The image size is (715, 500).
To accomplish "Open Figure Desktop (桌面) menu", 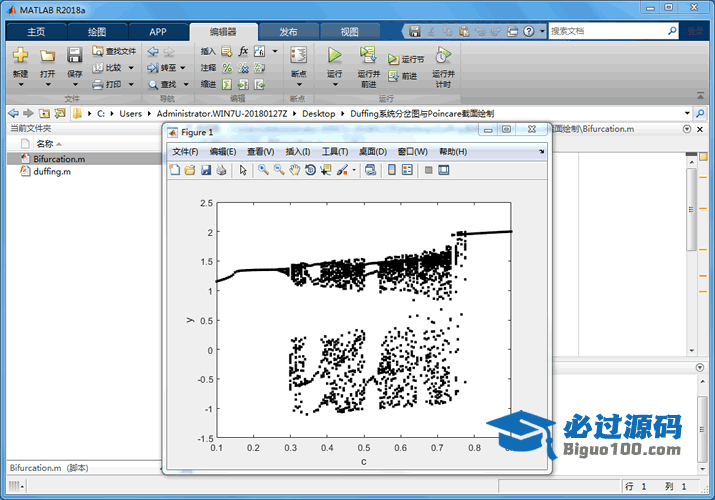I will tap(373, 151).
